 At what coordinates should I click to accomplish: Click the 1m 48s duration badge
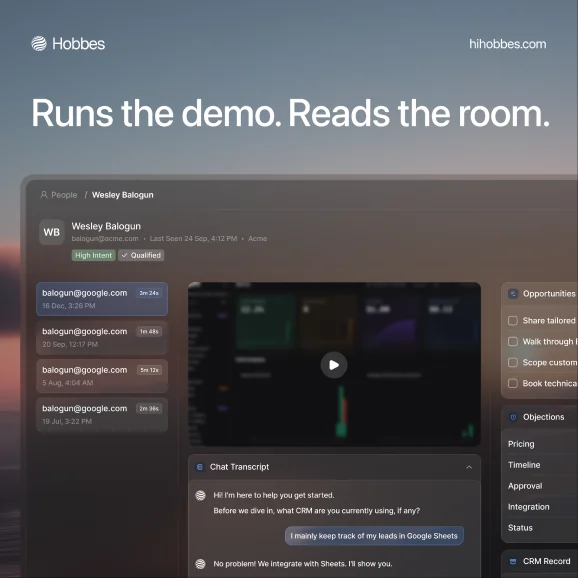point(149,331)
